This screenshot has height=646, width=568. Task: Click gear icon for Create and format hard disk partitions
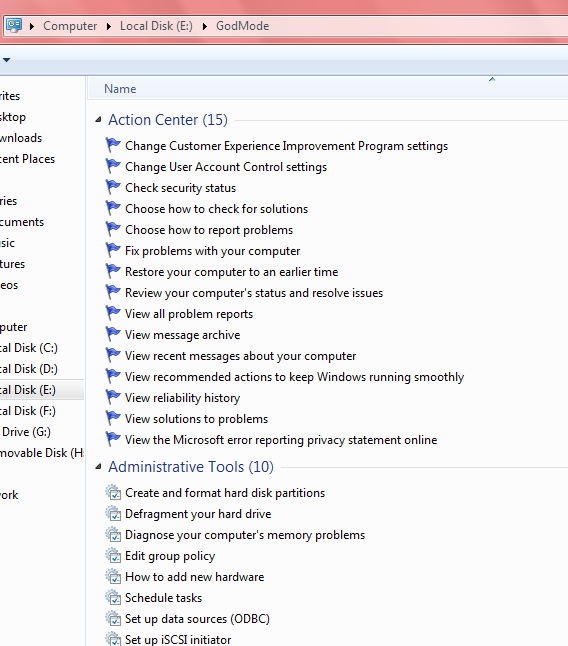click(x=113, y=492)
